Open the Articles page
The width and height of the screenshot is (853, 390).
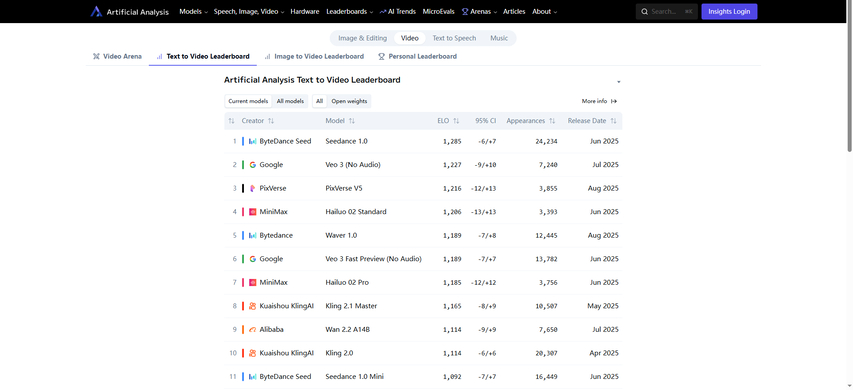pyautogui.click(x=514, y=11)
